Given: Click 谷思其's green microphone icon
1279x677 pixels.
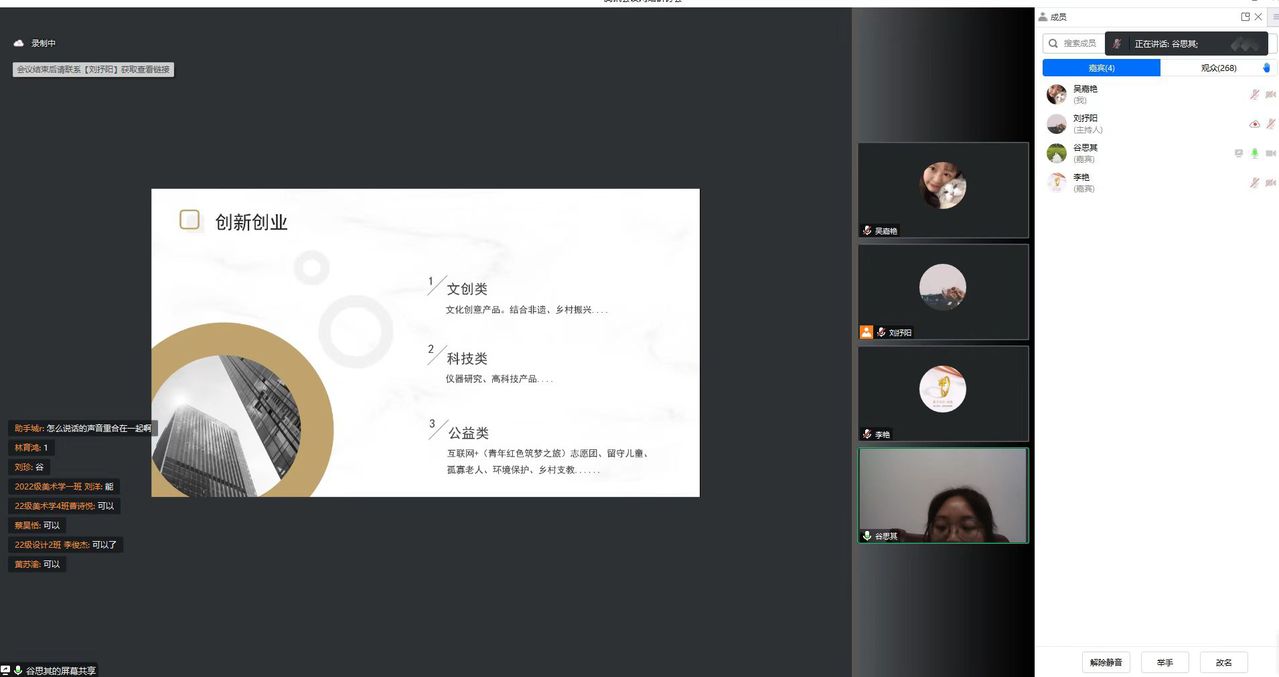Looking at the screenshot, I should tap(1254, 154).
